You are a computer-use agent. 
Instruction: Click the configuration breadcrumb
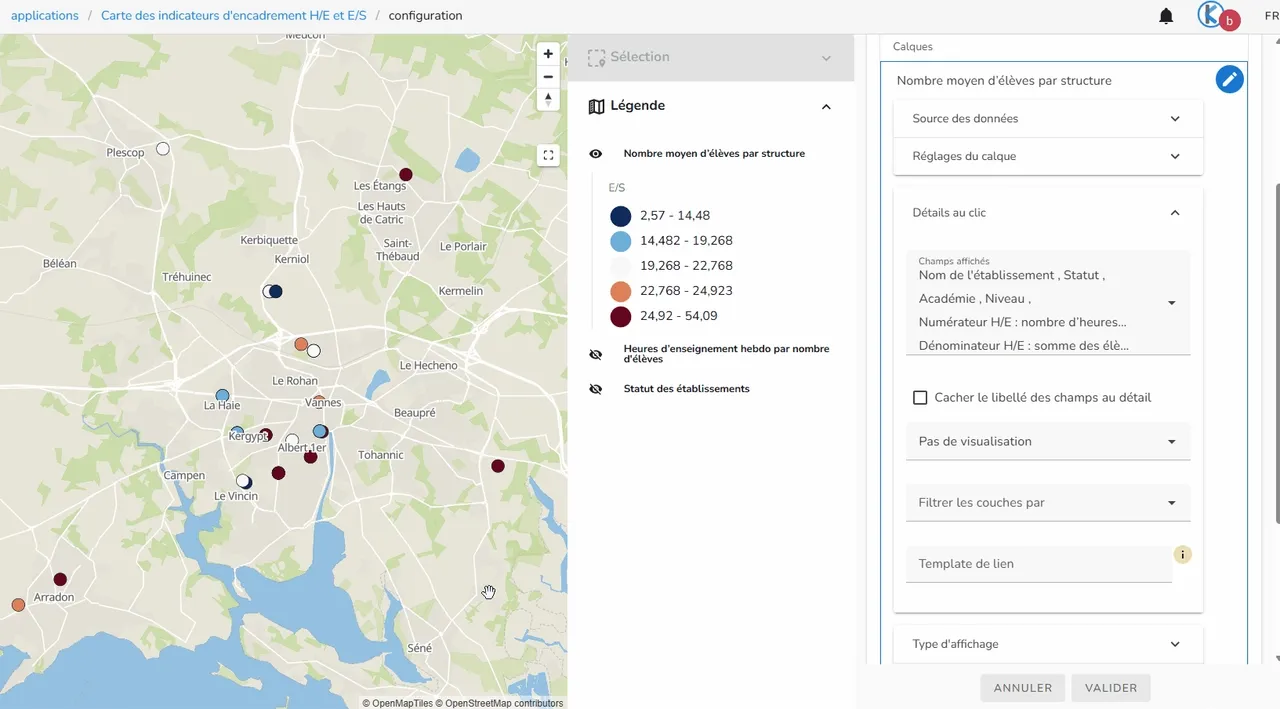point(425,15)
